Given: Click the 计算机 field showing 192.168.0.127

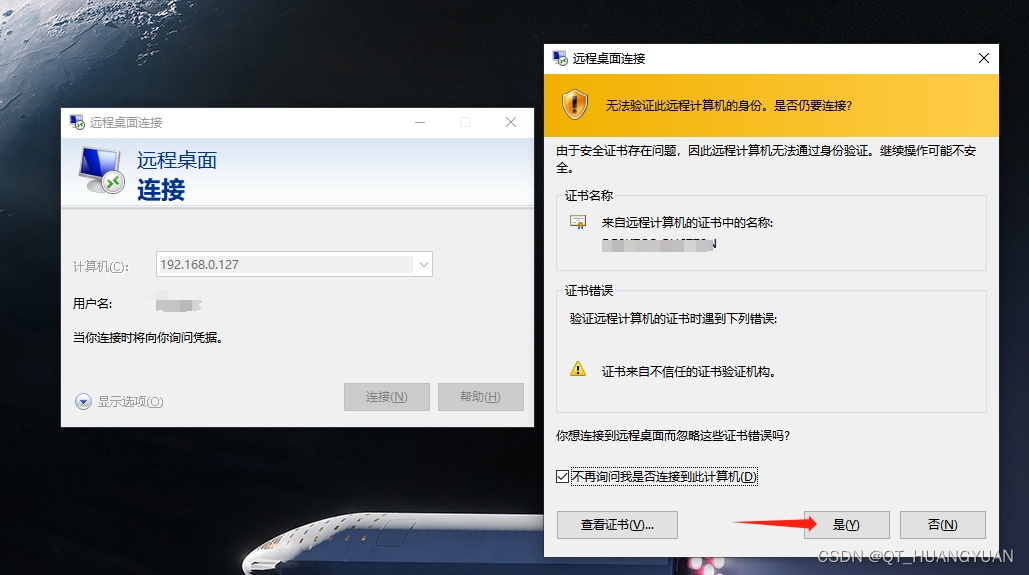Looking at the screenshot, I should (x=294, y=265).
